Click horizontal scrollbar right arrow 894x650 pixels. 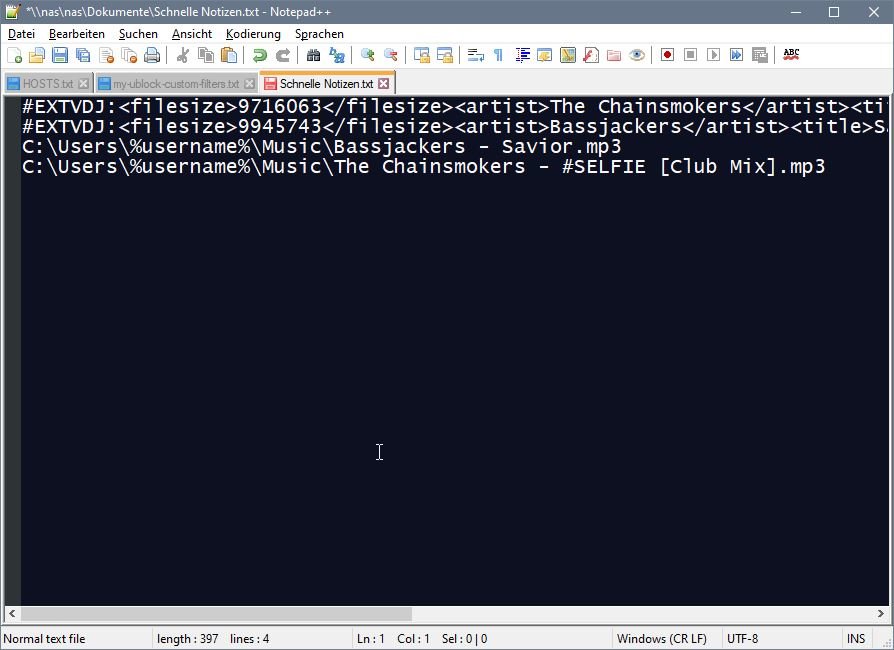pos(881,614)
